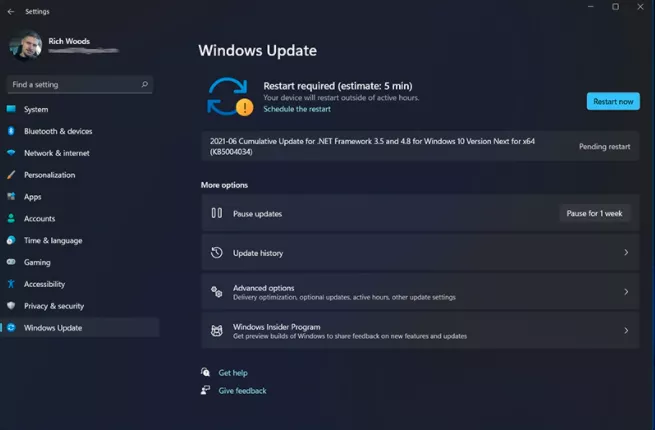Image resolution: width=655 pixels, height=430 pixels.
Task: Click the Restart now button
Action: click(x=613, y=102)
